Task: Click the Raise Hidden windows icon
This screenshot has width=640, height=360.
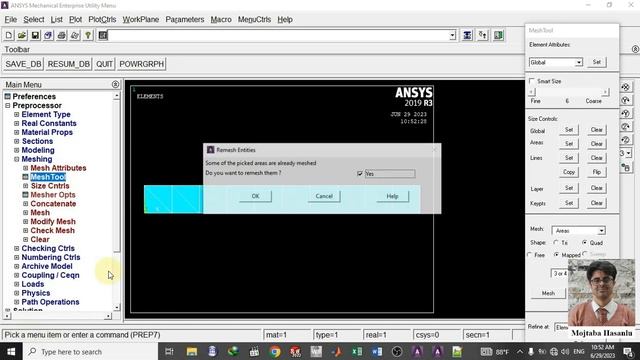Action: tap(467, 36)
